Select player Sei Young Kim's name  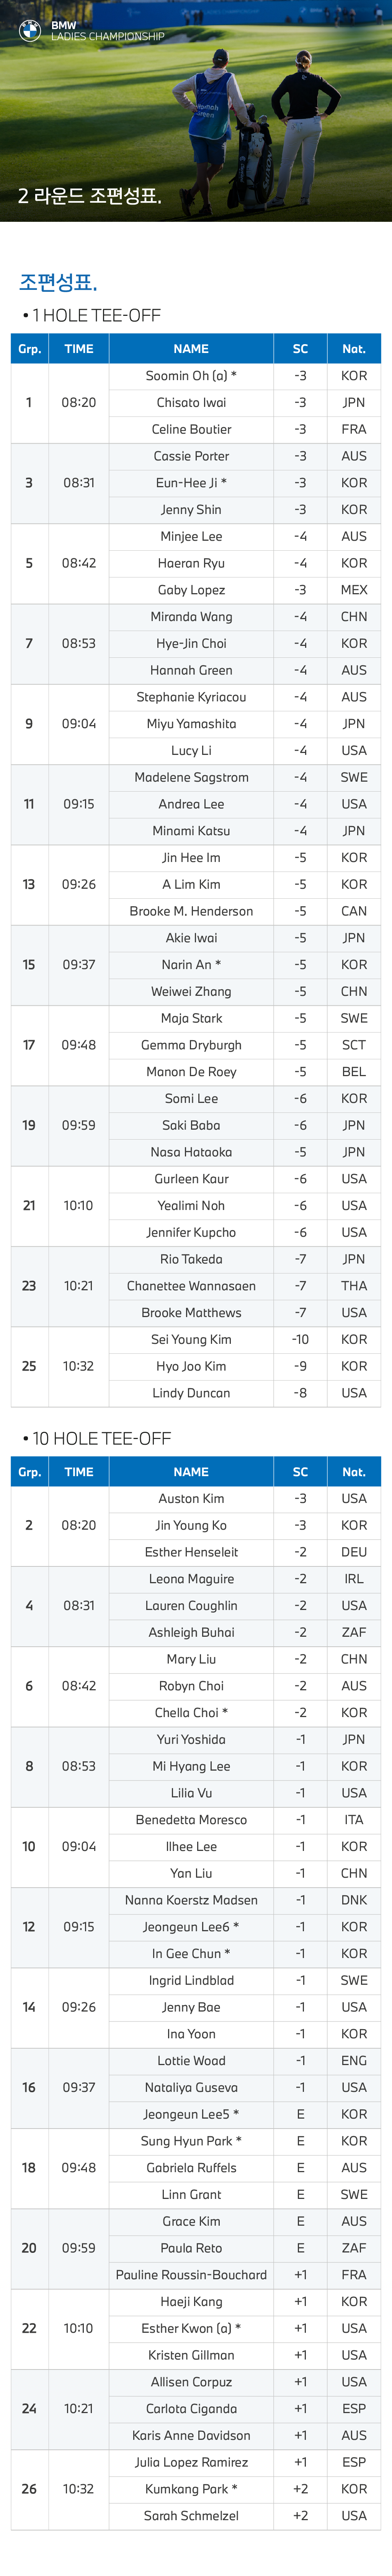point(191,1339)
